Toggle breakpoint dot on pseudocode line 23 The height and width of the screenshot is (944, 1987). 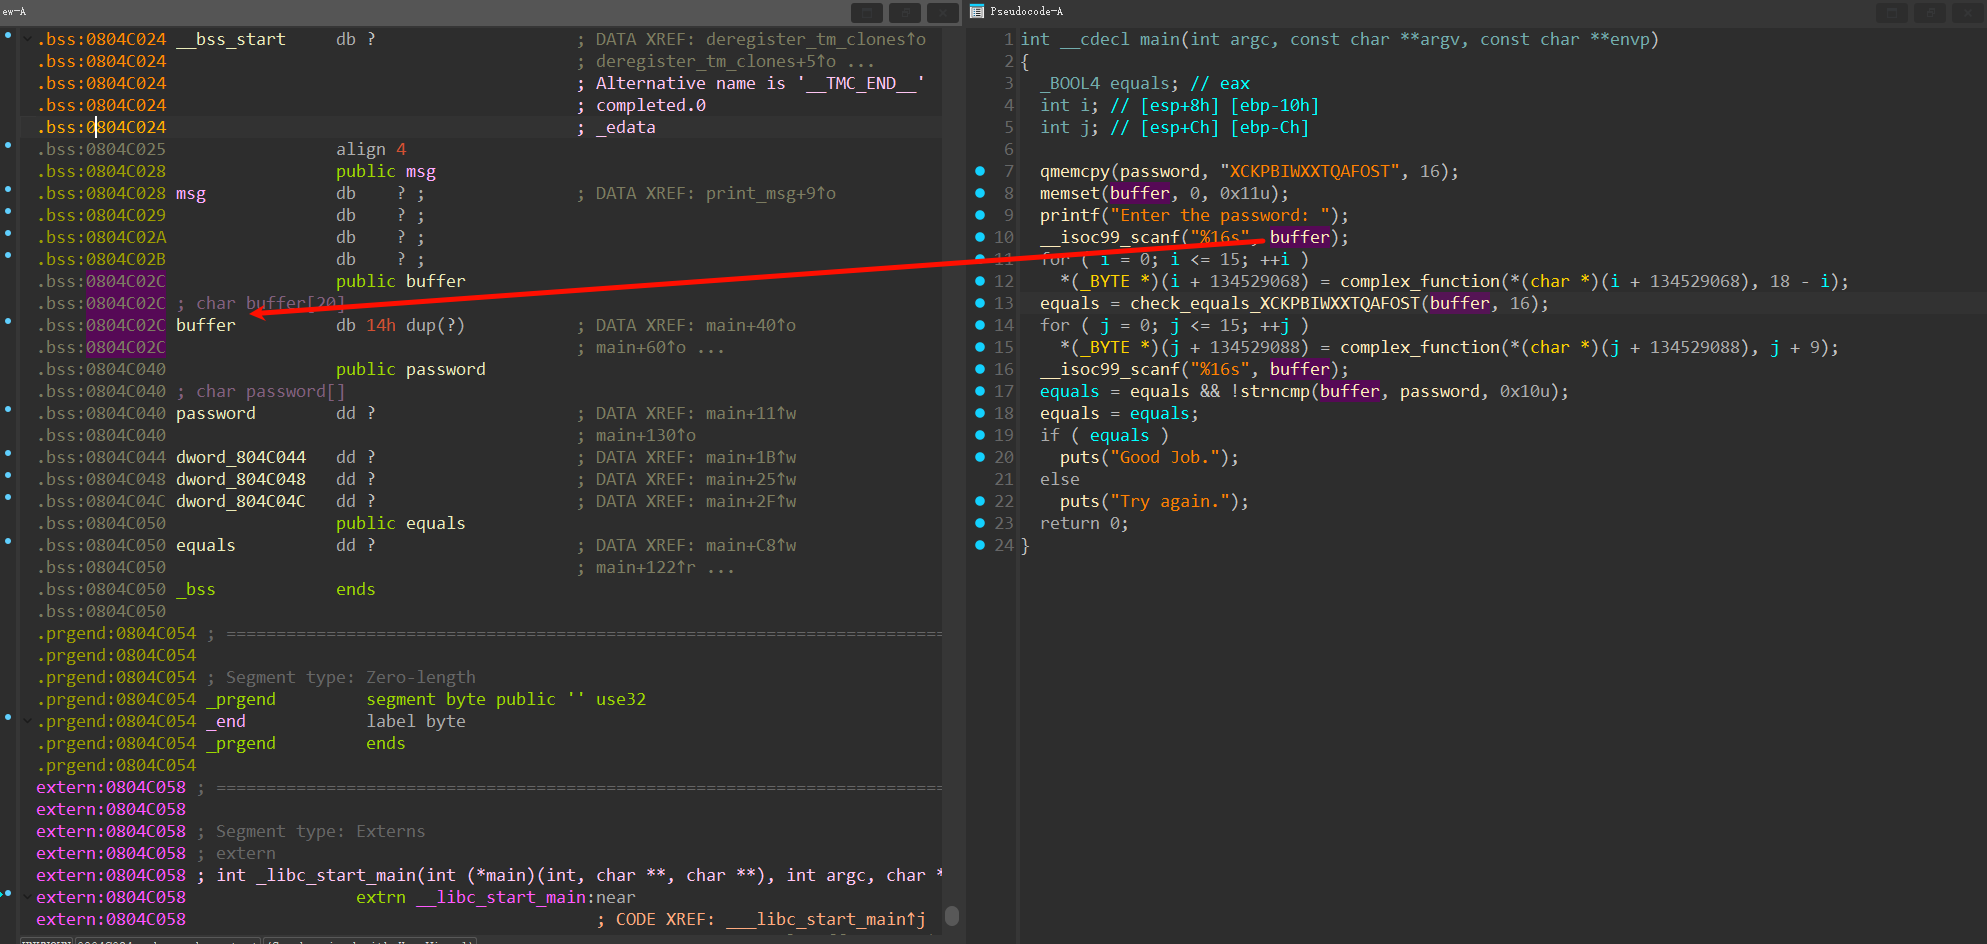click(980, 523)
